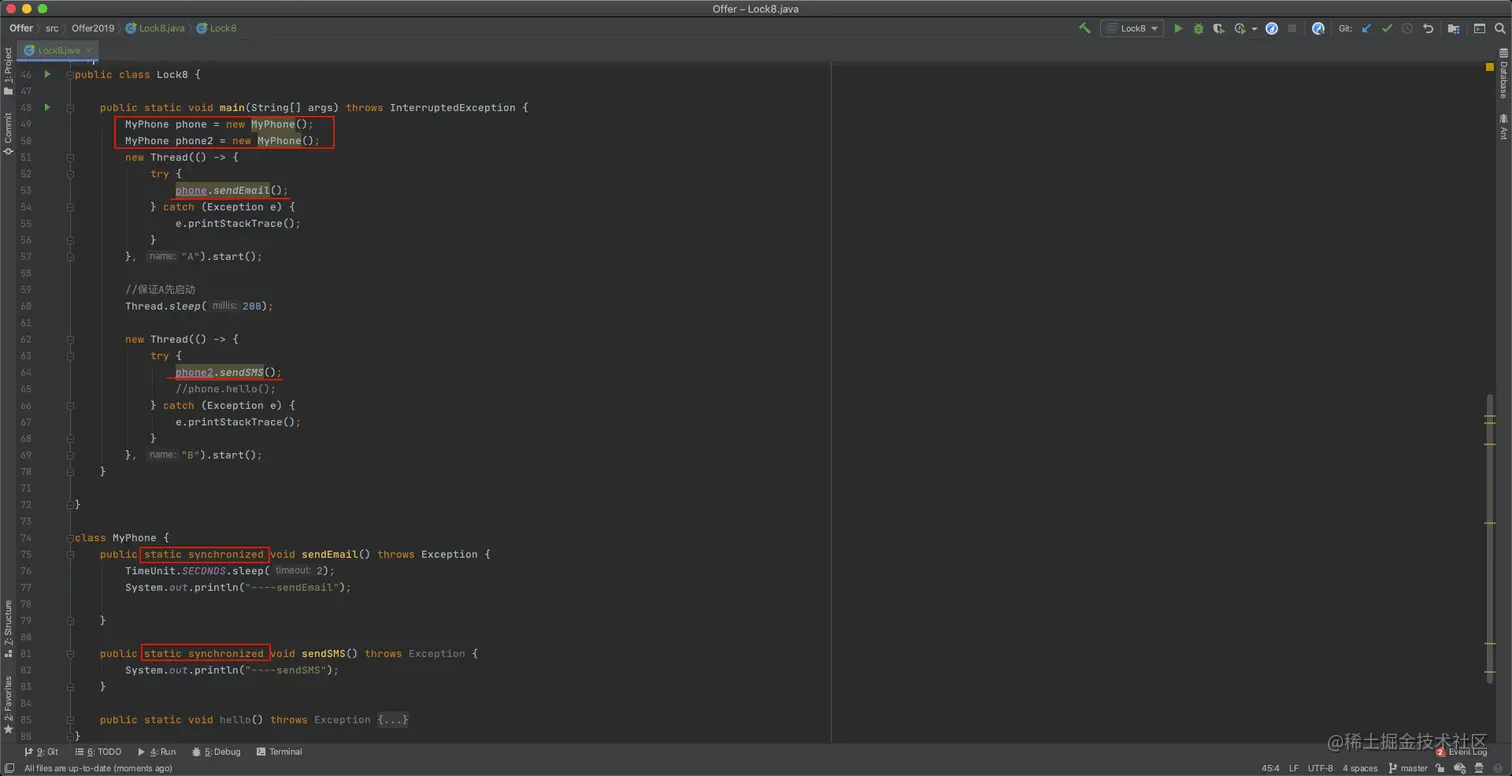Commit changes with green Git checkmark
The width and height of the screenshot is (1512, 776).
(x=1387, y=29)
